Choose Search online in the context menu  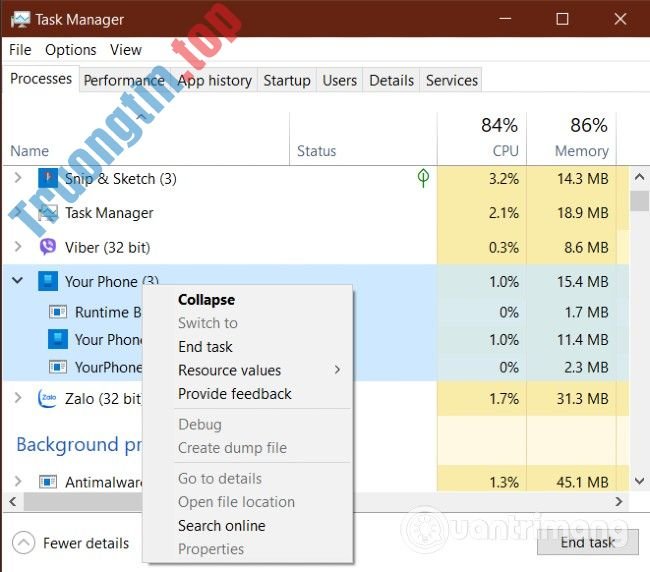click(248, 526)
